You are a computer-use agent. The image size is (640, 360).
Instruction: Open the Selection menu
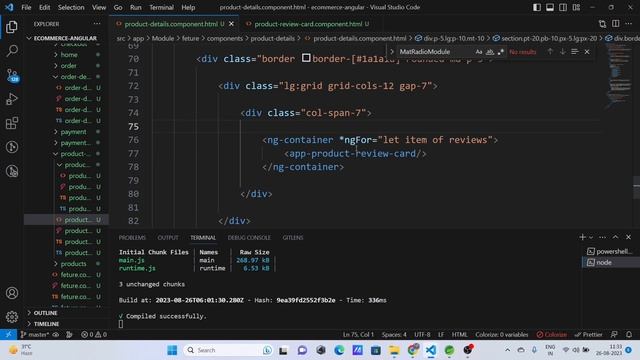click(71, 7)
